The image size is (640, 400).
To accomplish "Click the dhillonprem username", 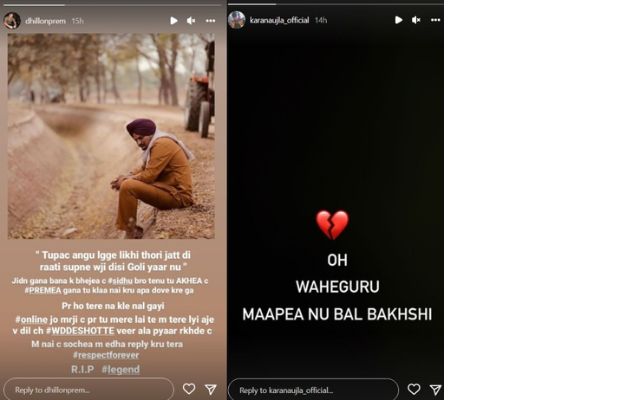I will (45, 21).
